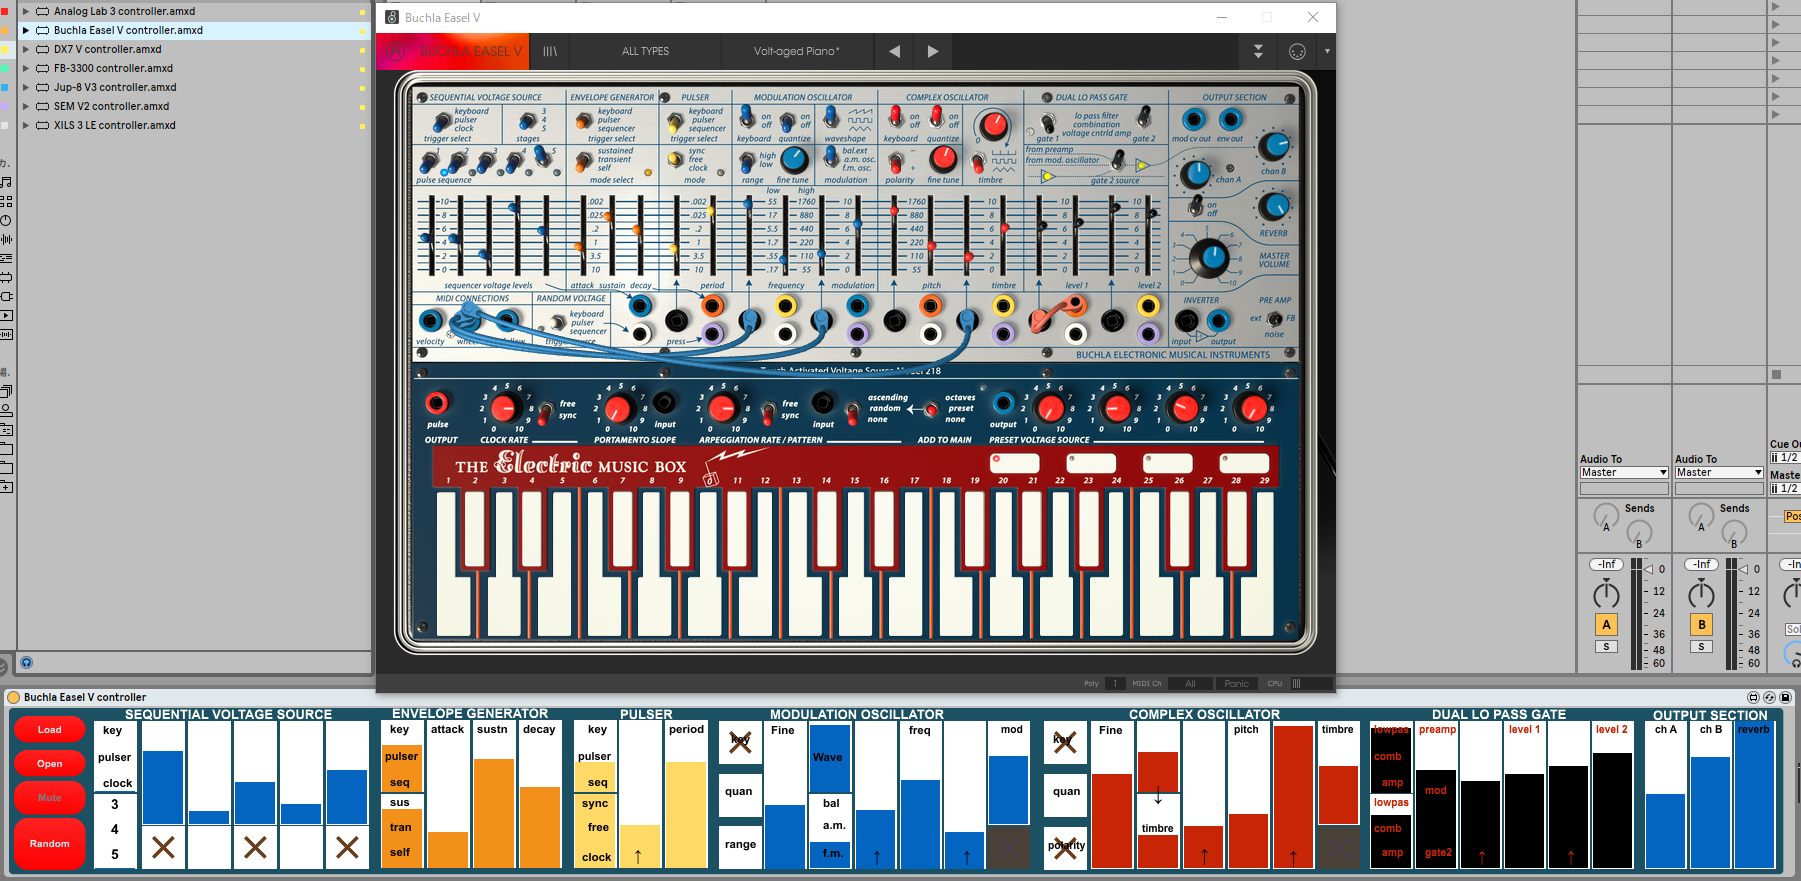Viewport: 1801px width, 881px height.
Task: Solo return track A with S button
Action: tap(1606, 647)
